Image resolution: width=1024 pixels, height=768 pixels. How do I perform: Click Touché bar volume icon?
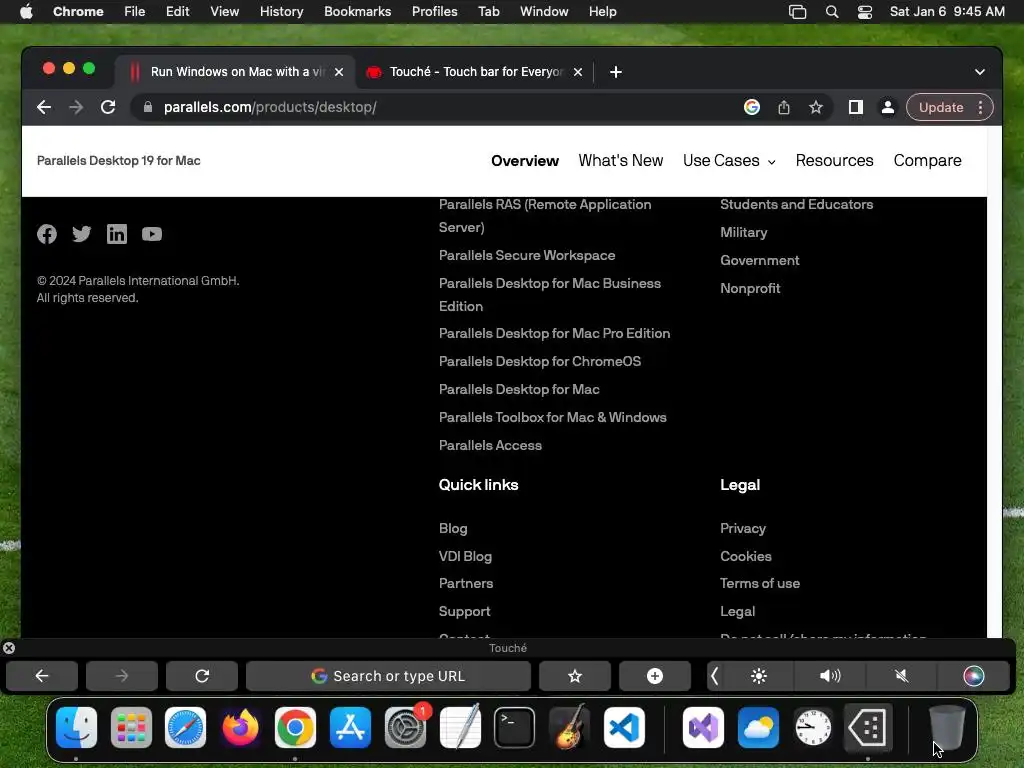830,676
